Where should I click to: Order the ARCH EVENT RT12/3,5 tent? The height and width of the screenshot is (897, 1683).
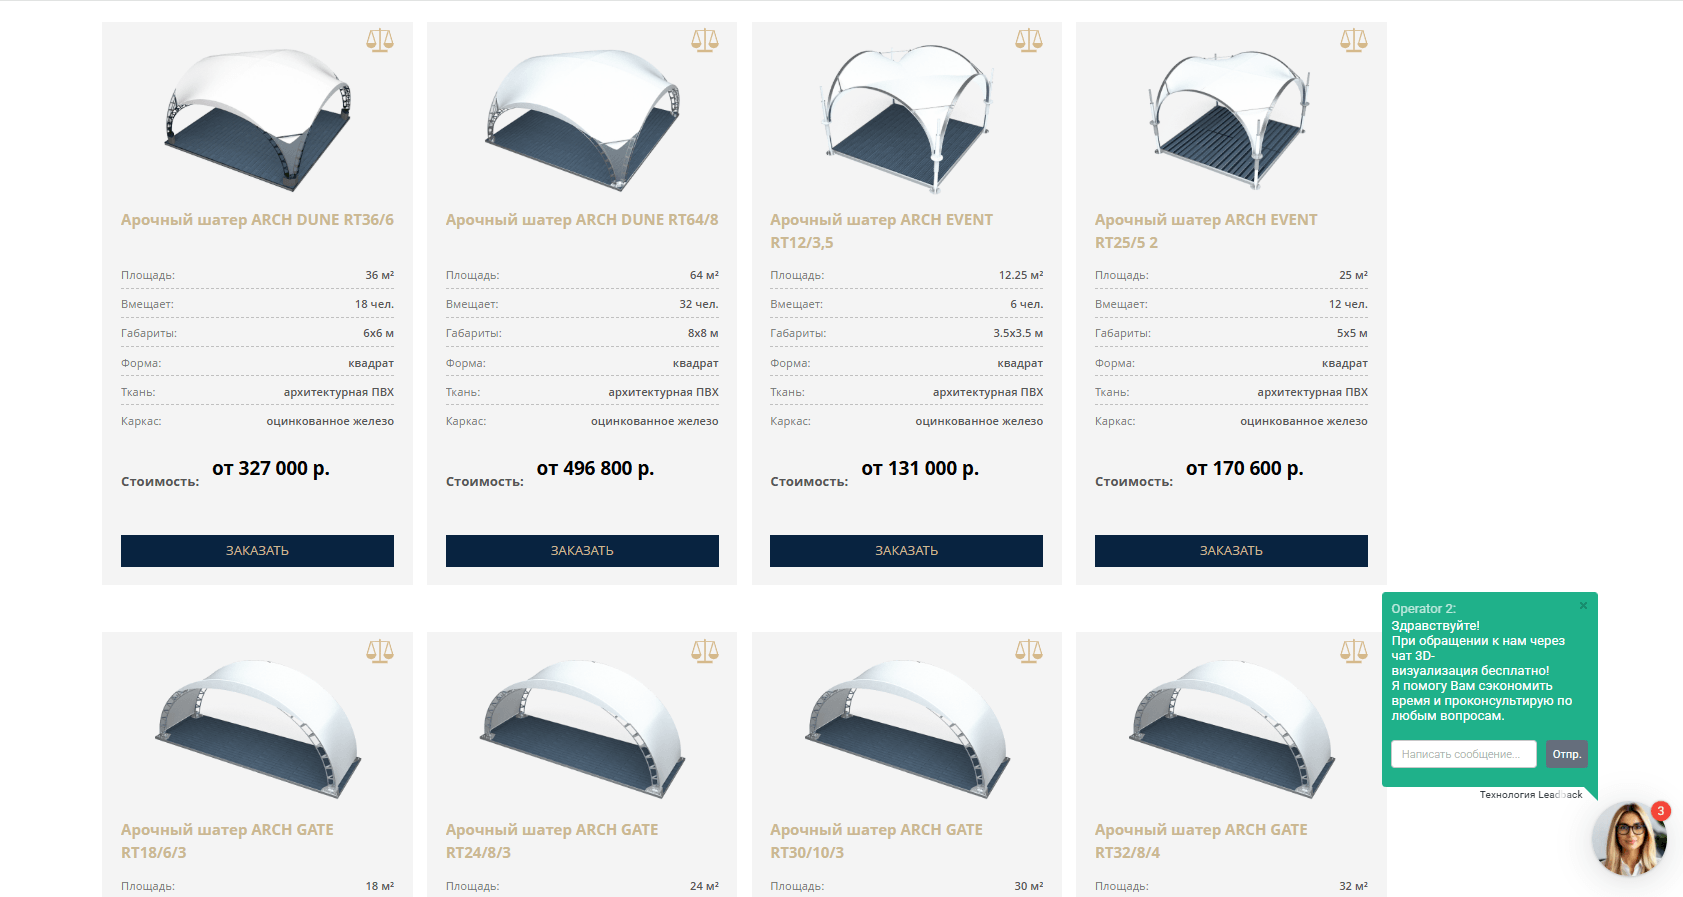(x=906, y=551)
